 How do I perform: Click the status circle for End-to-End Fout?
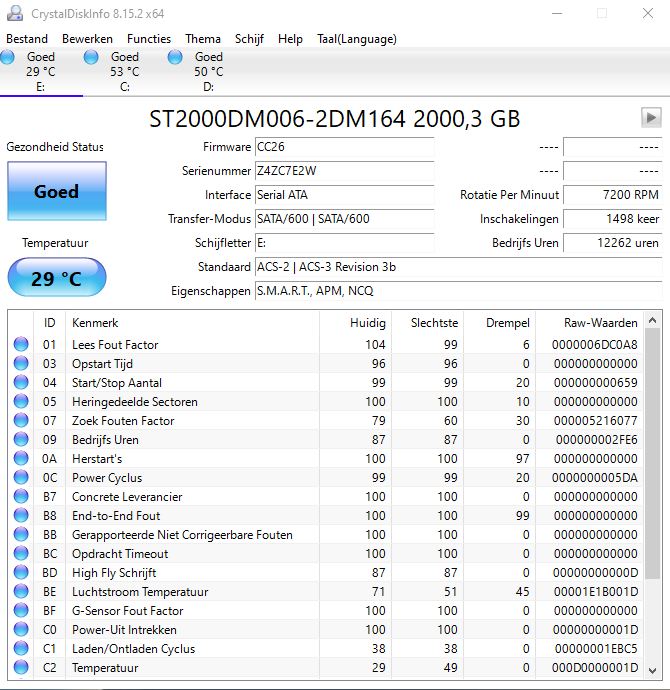(x=21, y=515)
